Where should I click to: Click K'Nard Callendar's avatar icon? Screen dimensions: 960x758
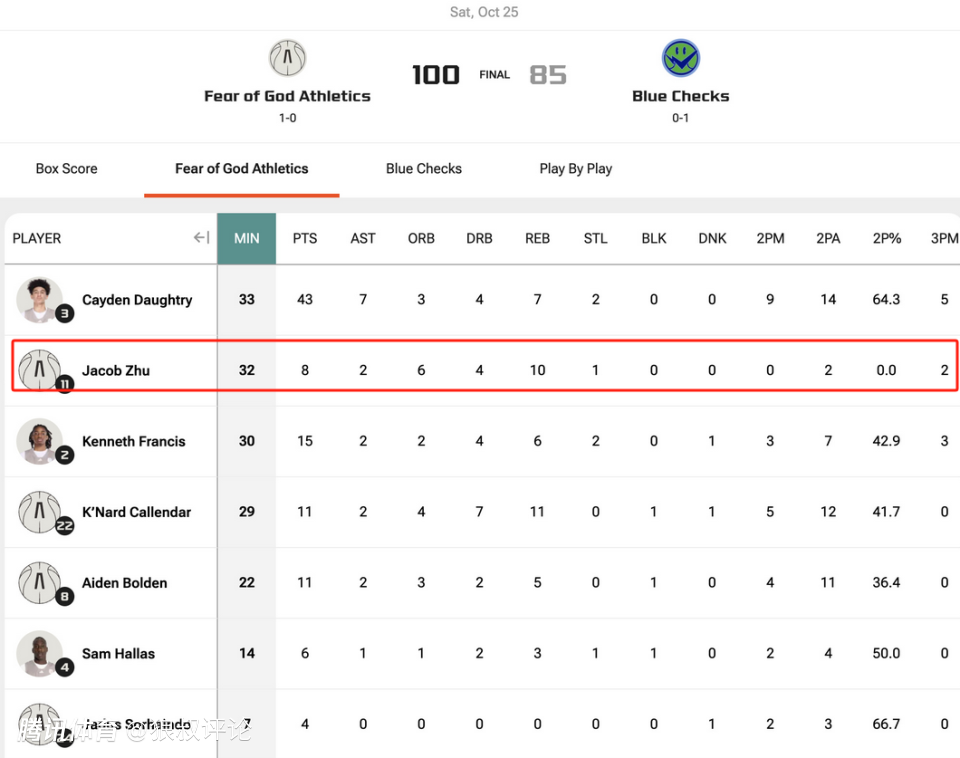point(40,512)
